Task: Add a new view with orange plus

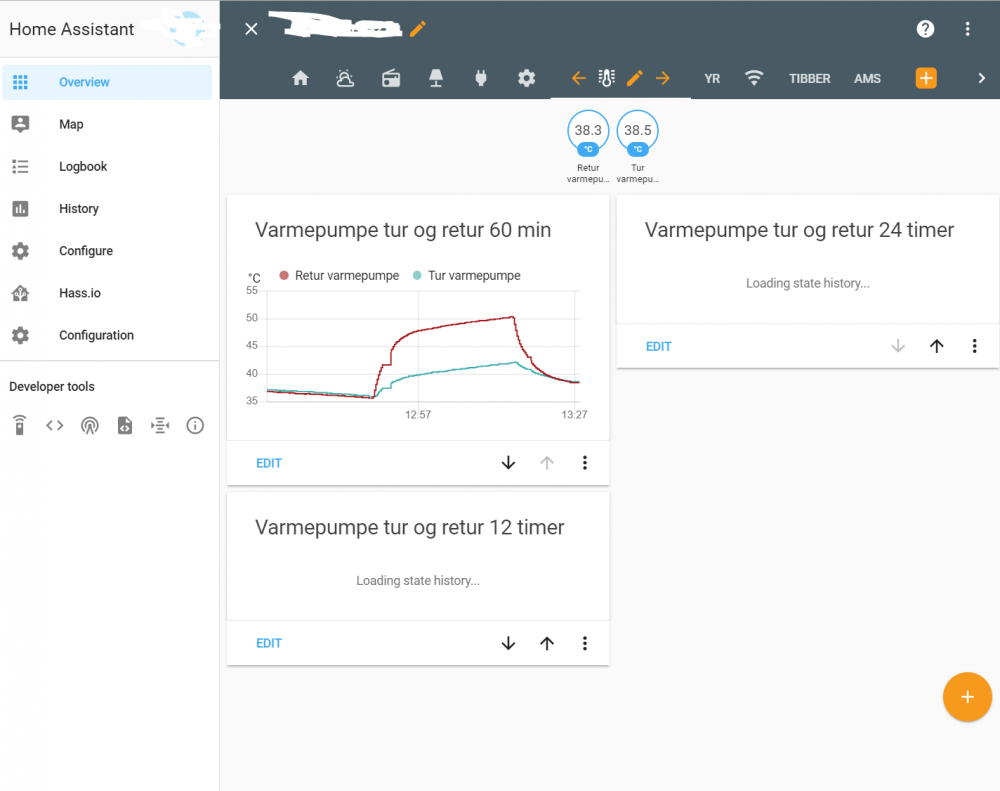Action: [x=926, y=78]
